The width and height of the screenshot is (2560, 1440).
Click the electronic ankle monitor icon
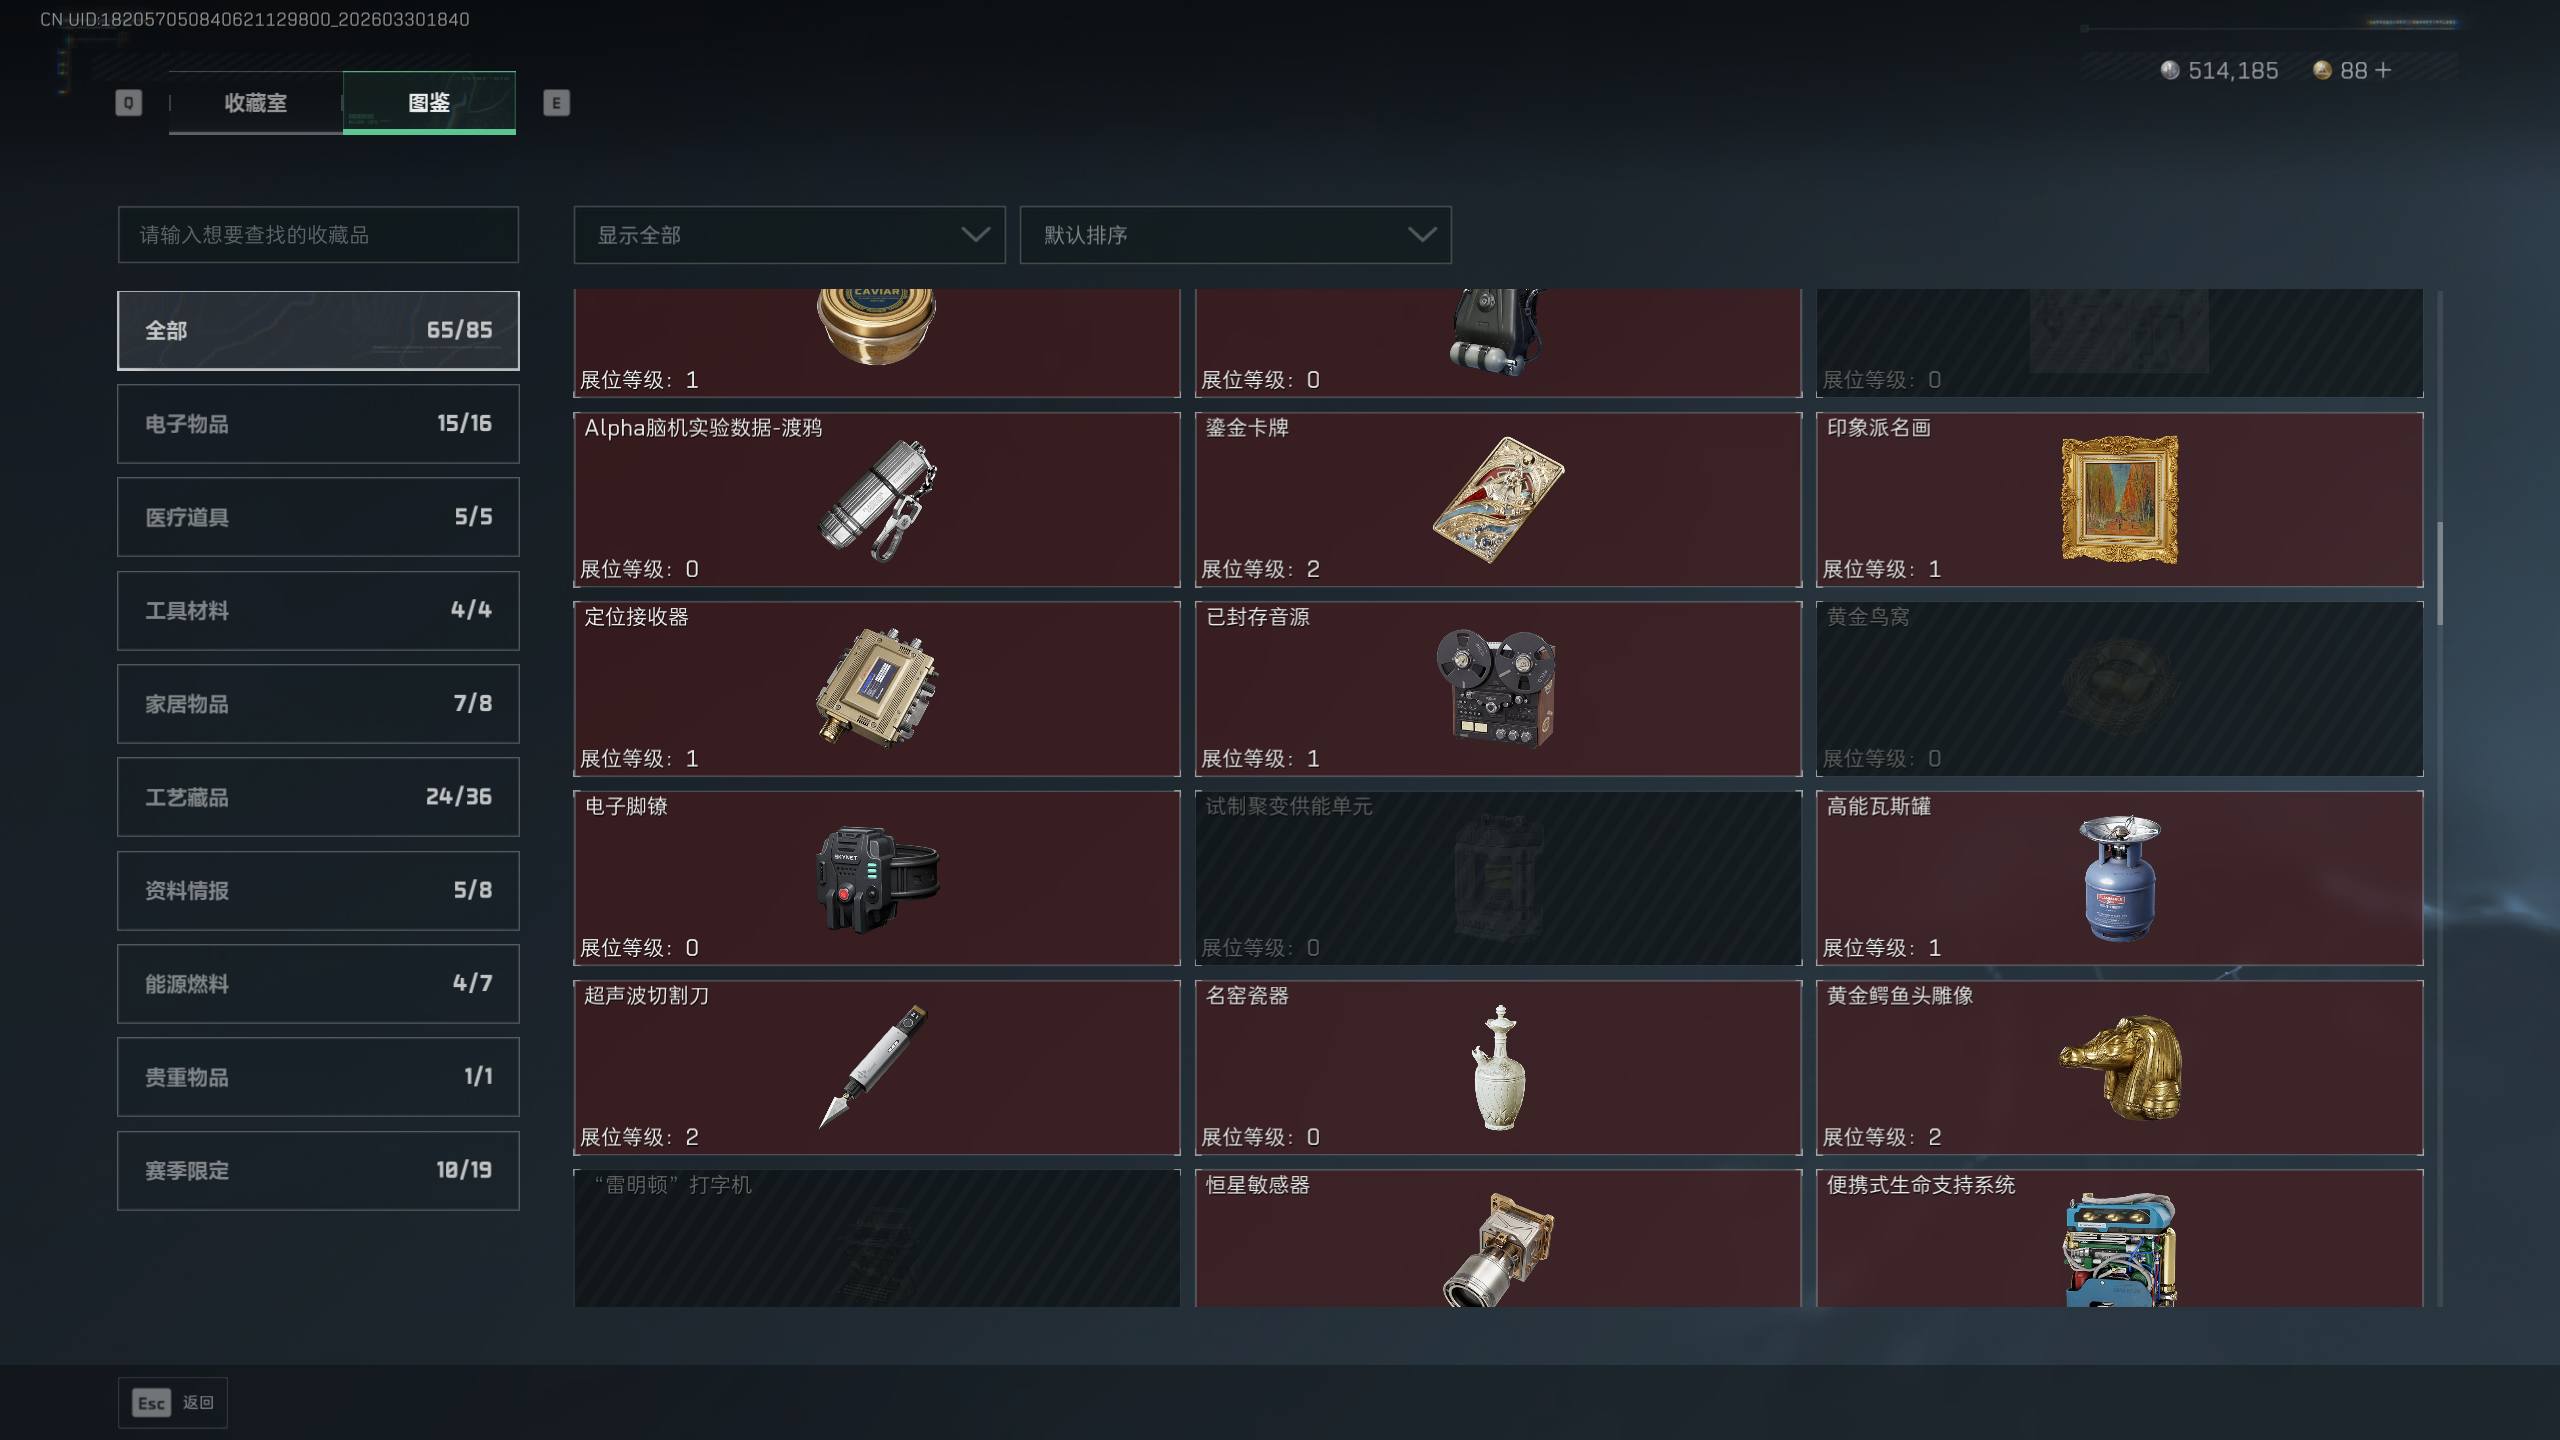(877, 878)
